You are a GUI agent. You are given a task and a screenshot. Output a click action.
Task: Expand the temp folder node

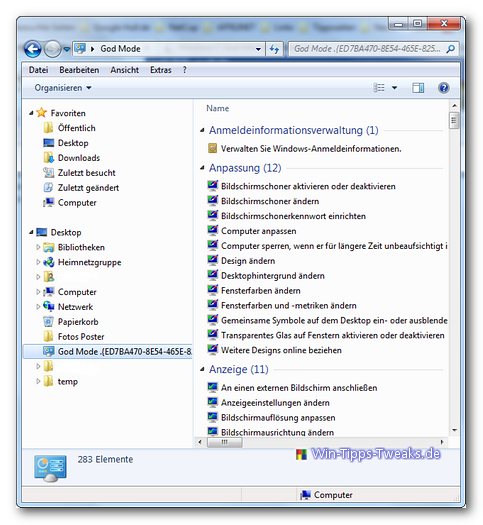coord(38,381)
